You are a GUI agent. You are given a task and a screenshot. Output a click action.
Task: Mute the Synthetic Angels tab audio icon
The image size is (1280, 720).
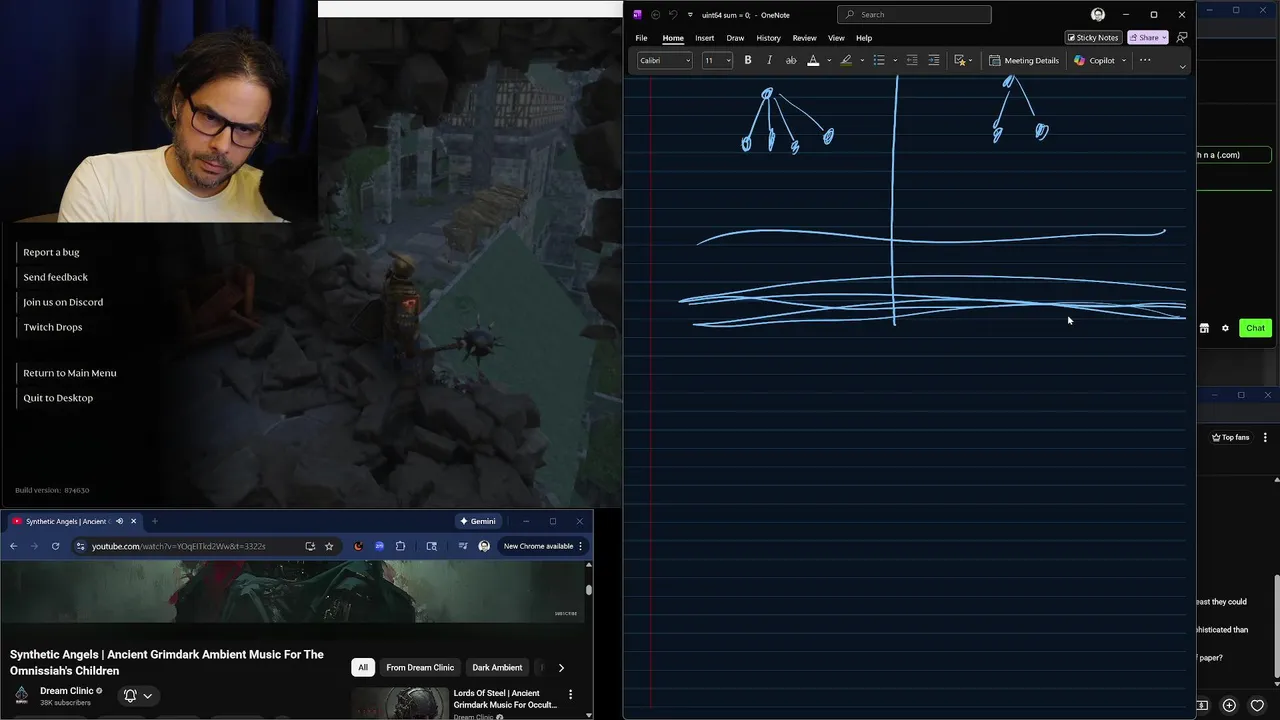[x=119, y=521]
